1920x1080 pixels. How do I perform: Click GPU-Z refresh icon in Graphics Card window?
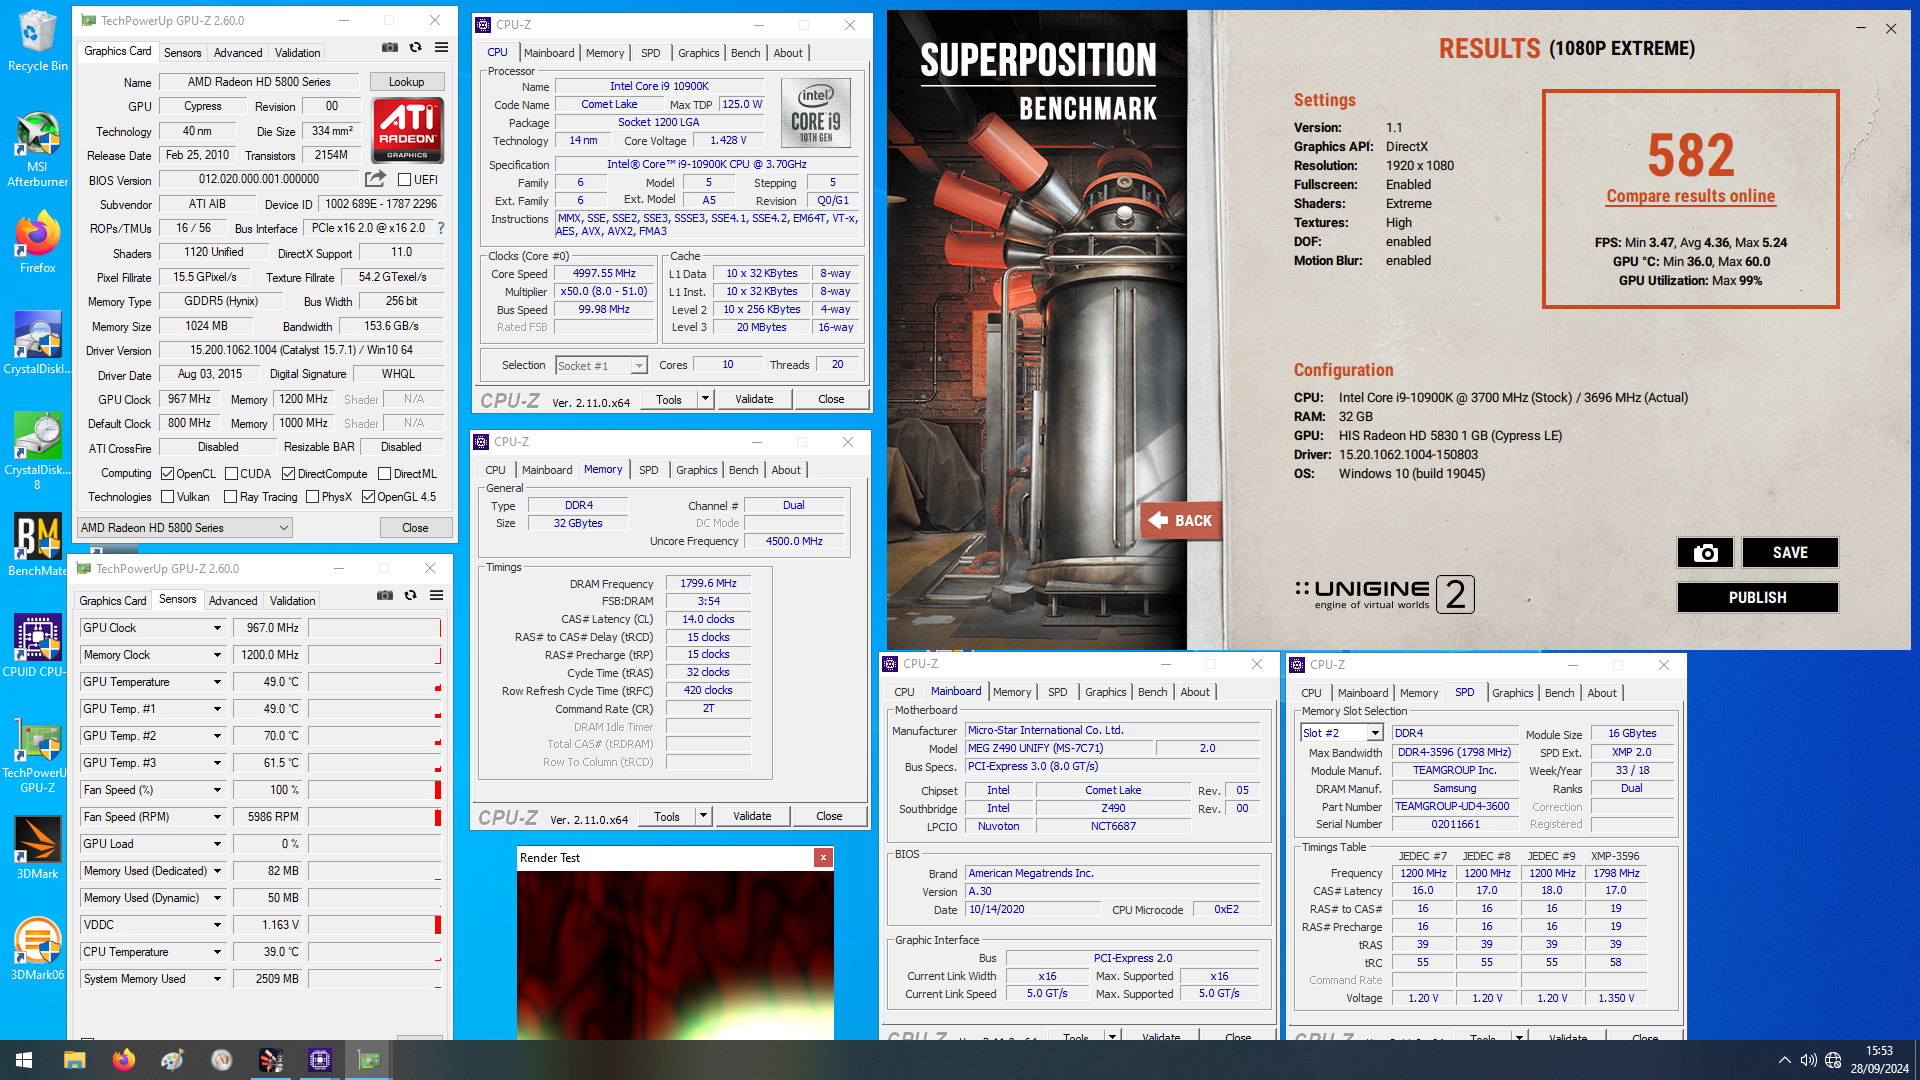tap(416, 47)
